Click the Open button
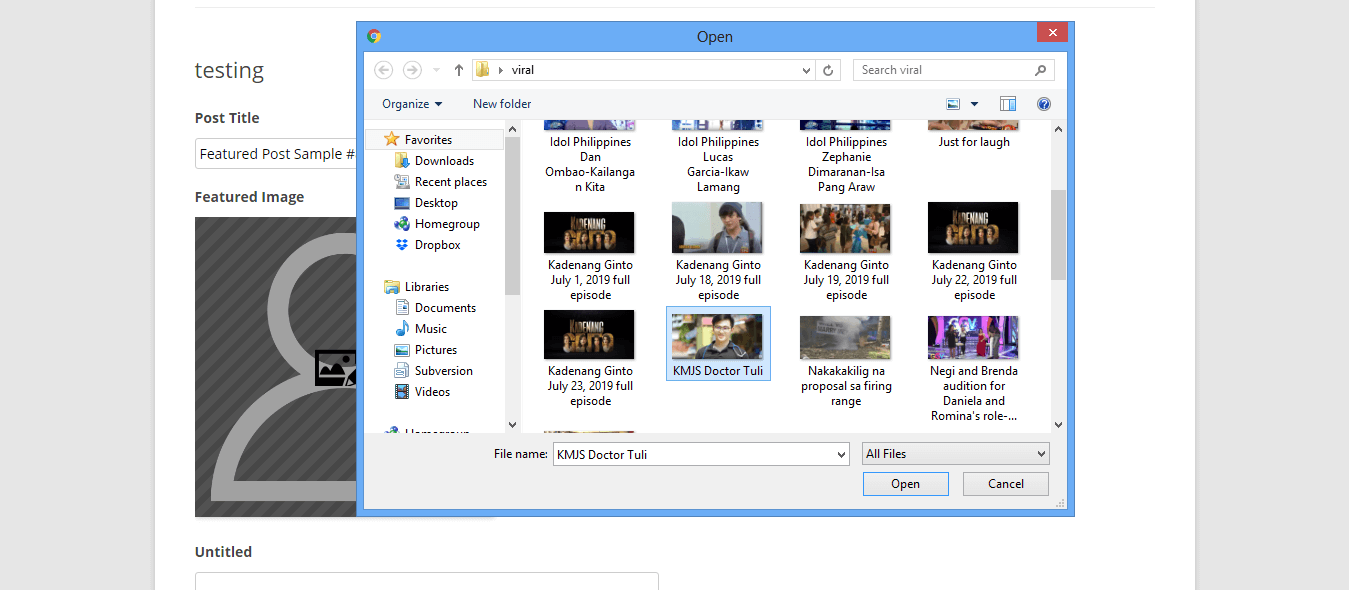The width and height of the screenshot is (1349, 590). (906, 484)
